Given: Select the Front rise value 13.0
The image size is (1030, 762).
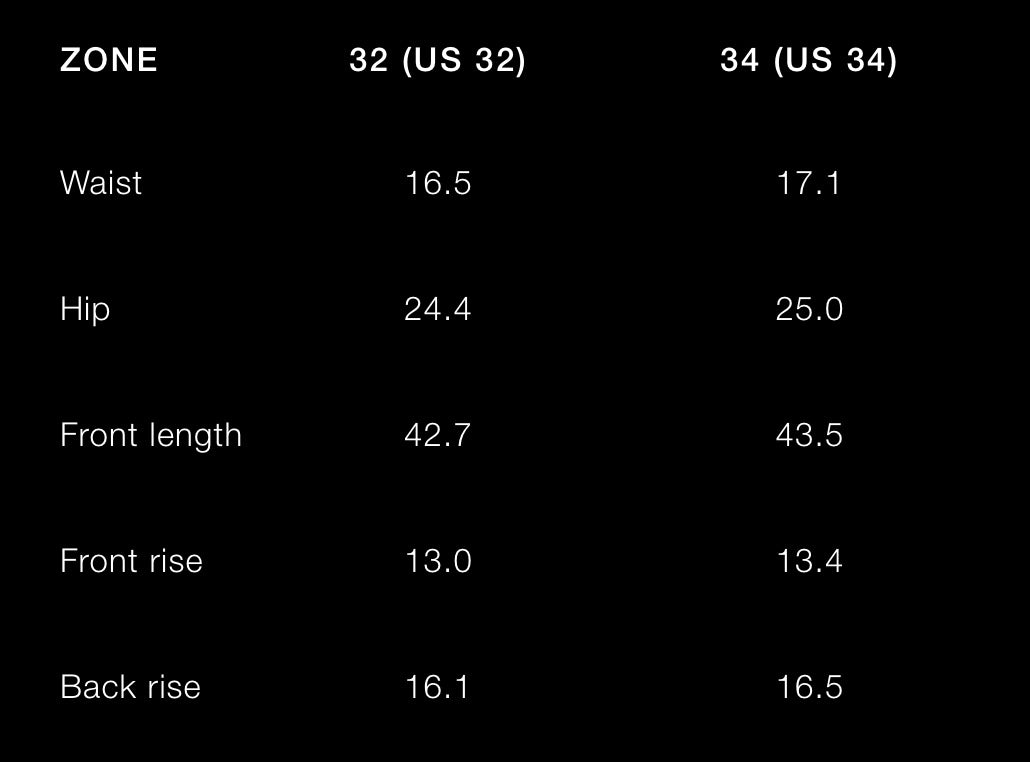Looking at the screenshot, I should coord(437,561).
